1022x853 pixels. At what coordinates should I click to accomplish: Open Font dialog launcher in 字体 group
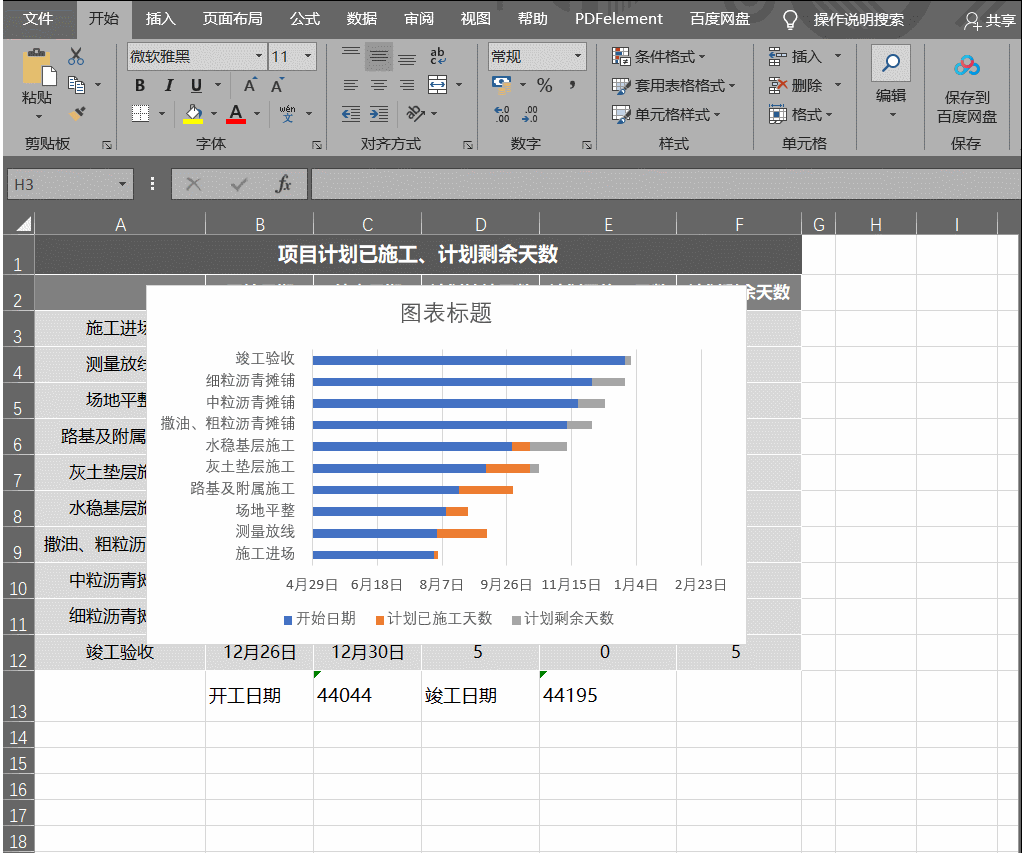317,145
